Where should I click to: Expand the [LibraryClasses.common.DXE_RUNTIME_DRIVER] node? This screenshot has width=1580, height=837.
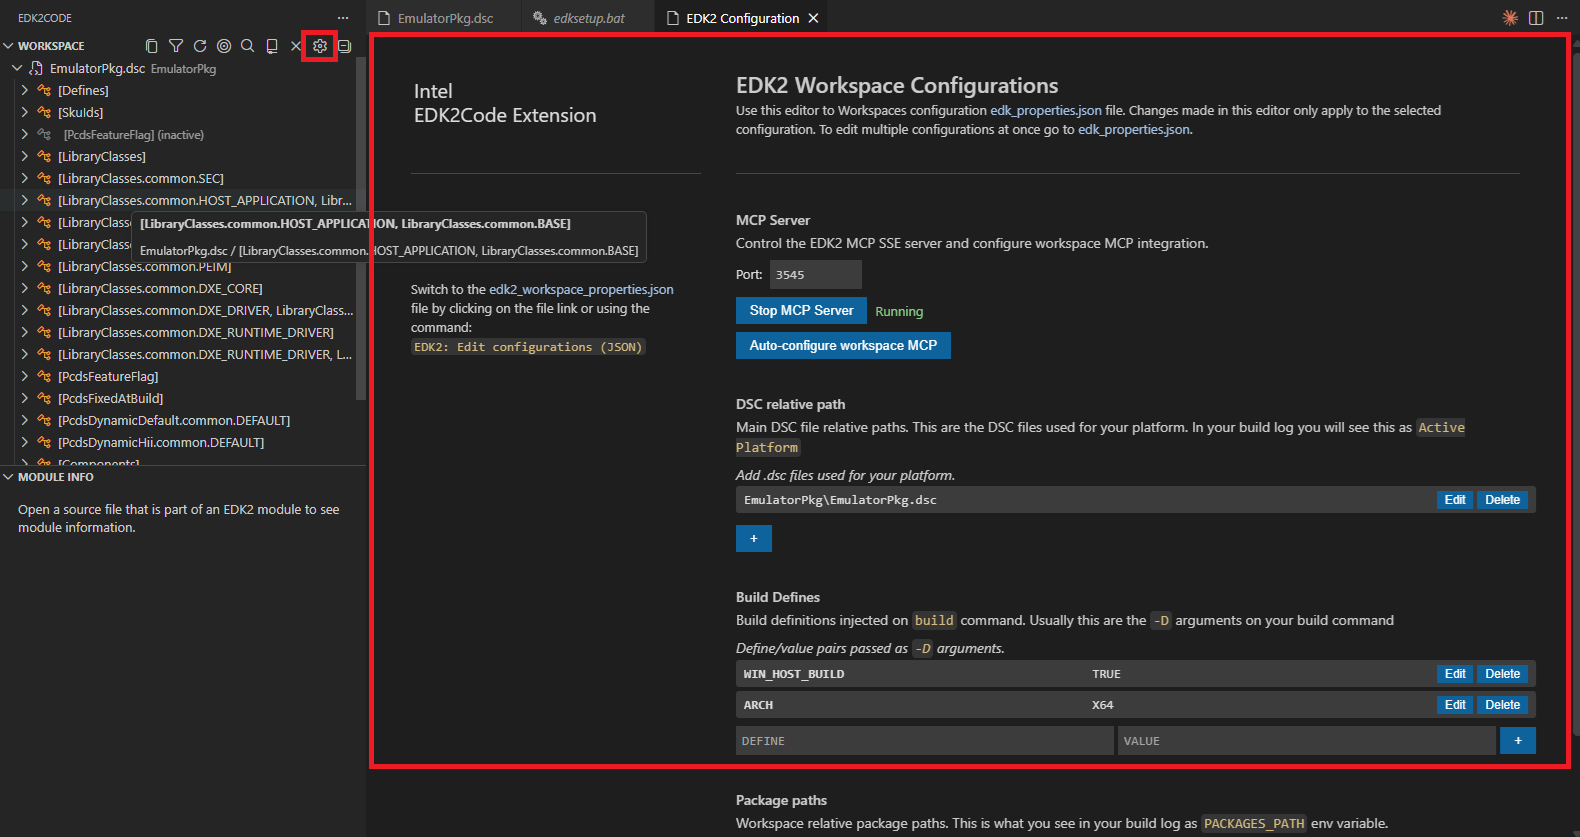pyautogui.click(x=25, y=332)
